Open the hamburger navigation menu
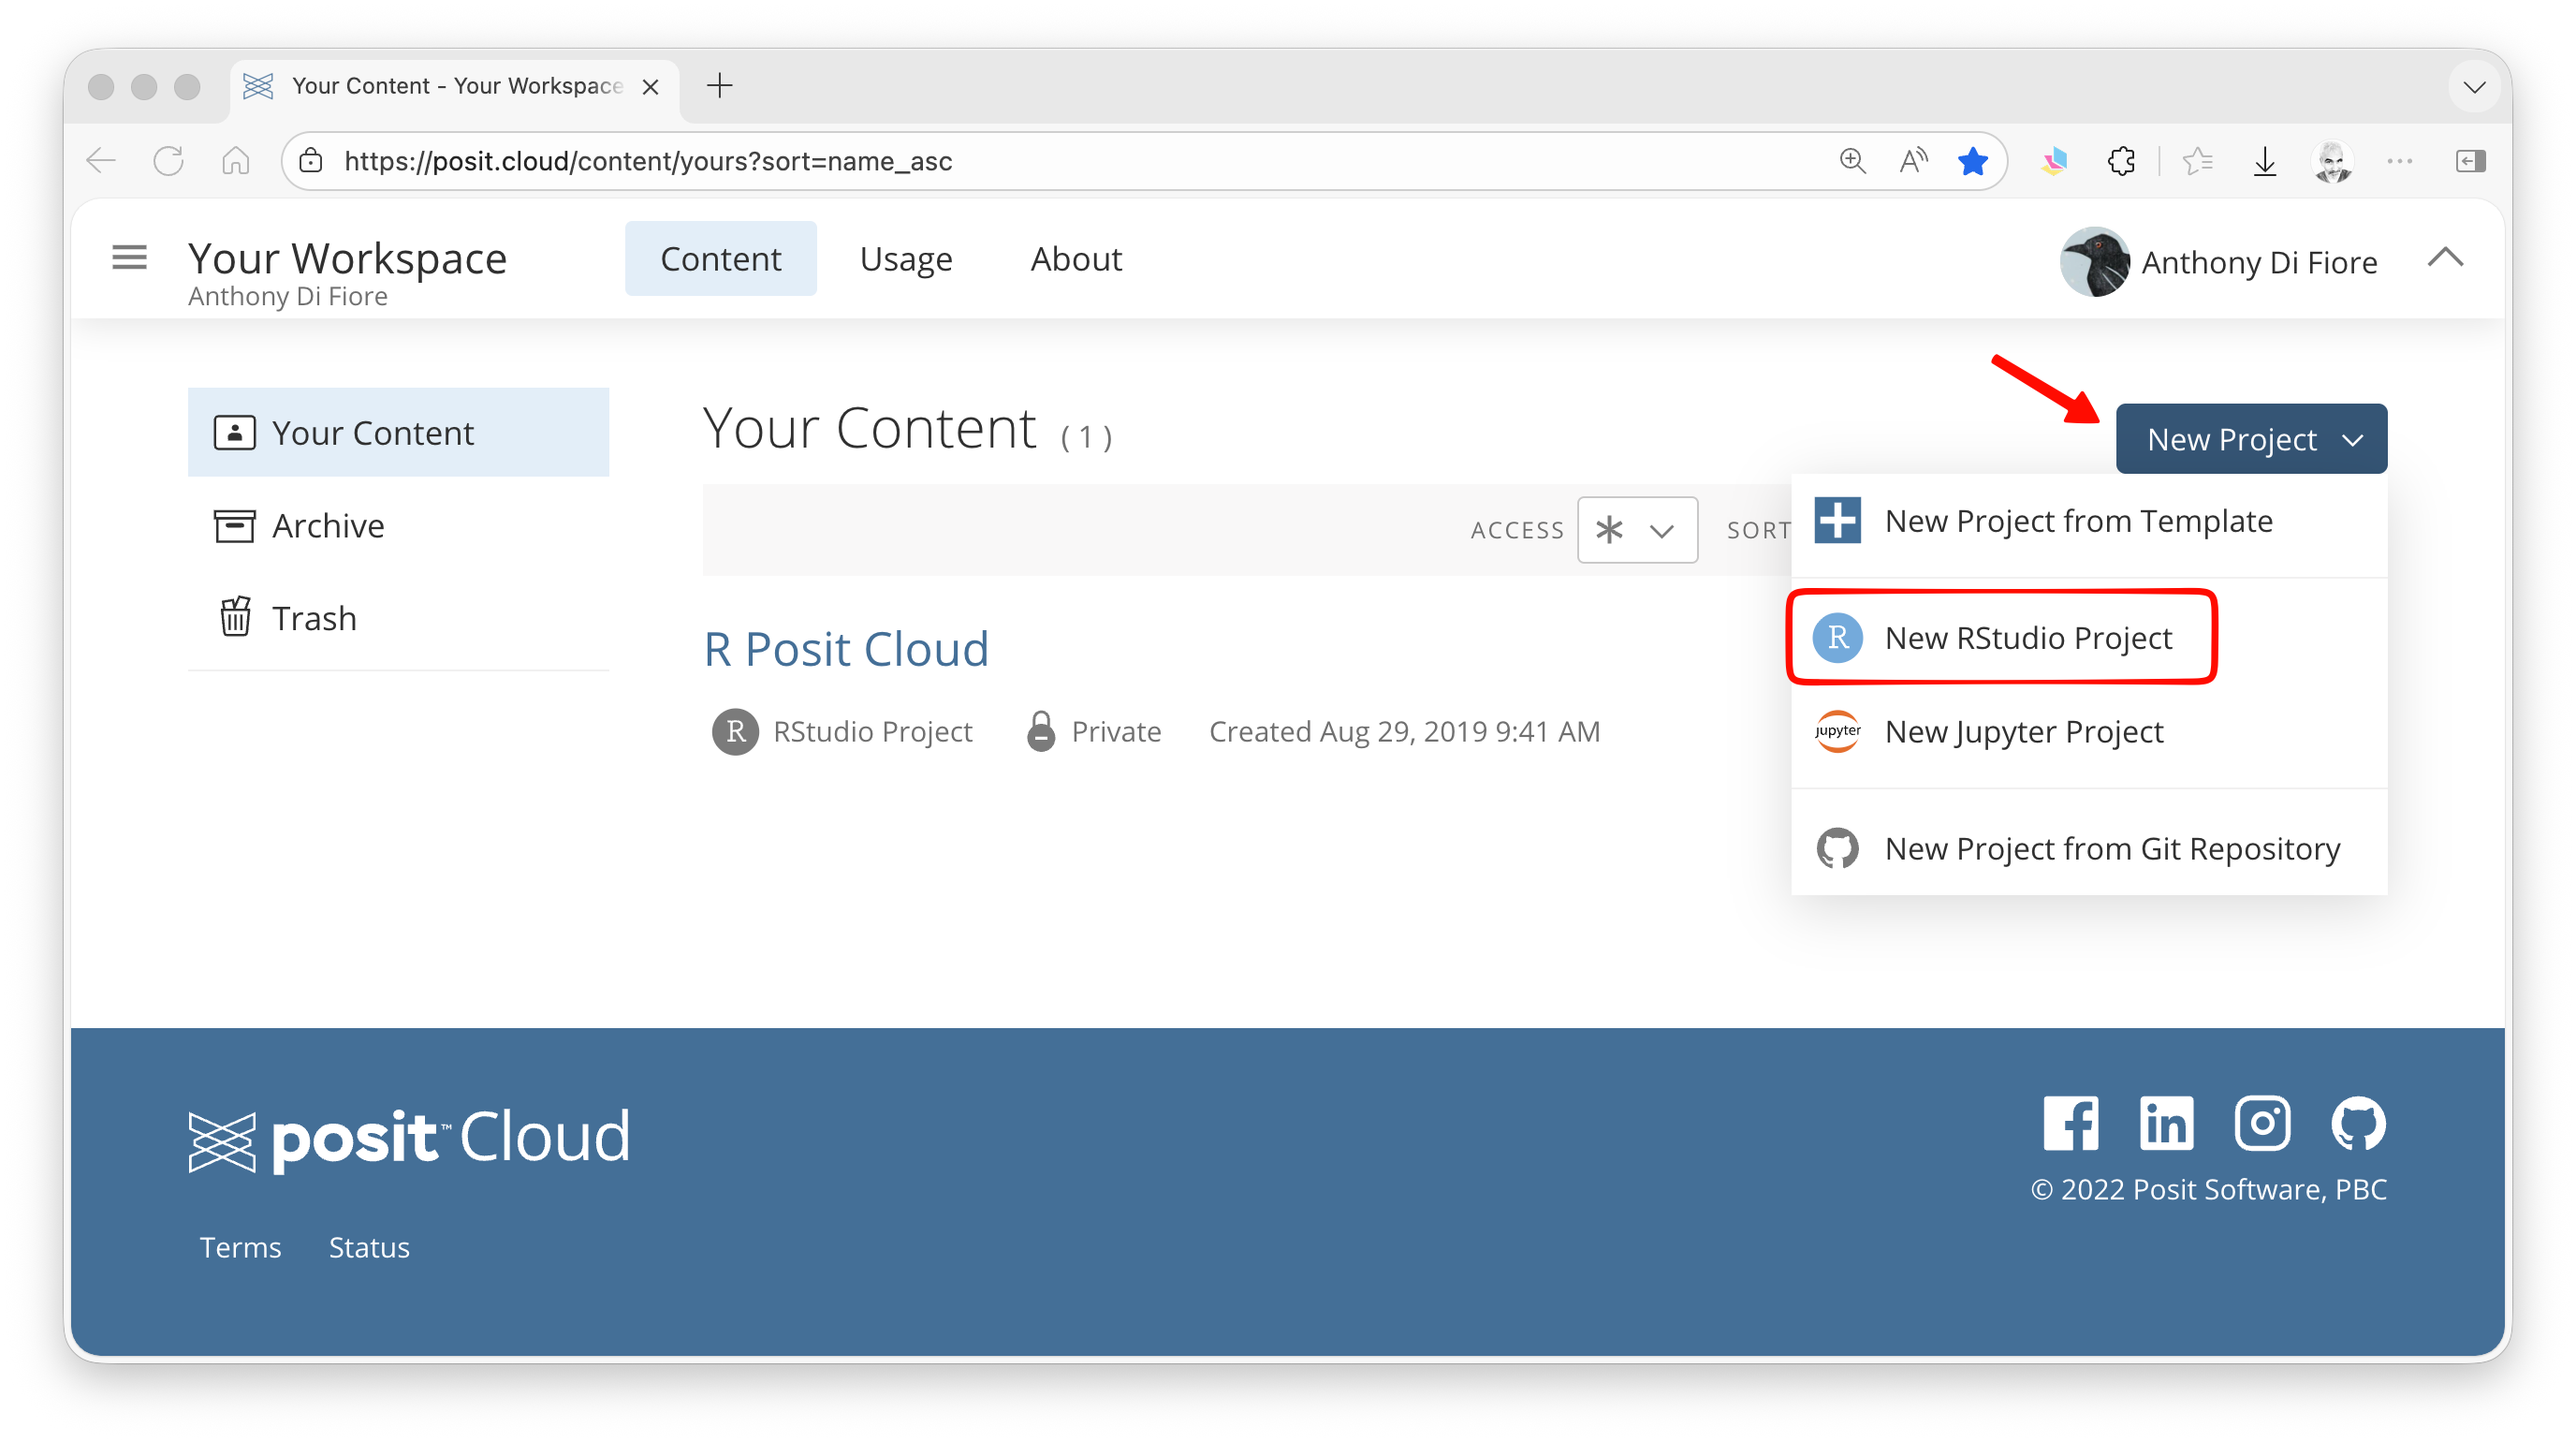 tap(129, 258)
